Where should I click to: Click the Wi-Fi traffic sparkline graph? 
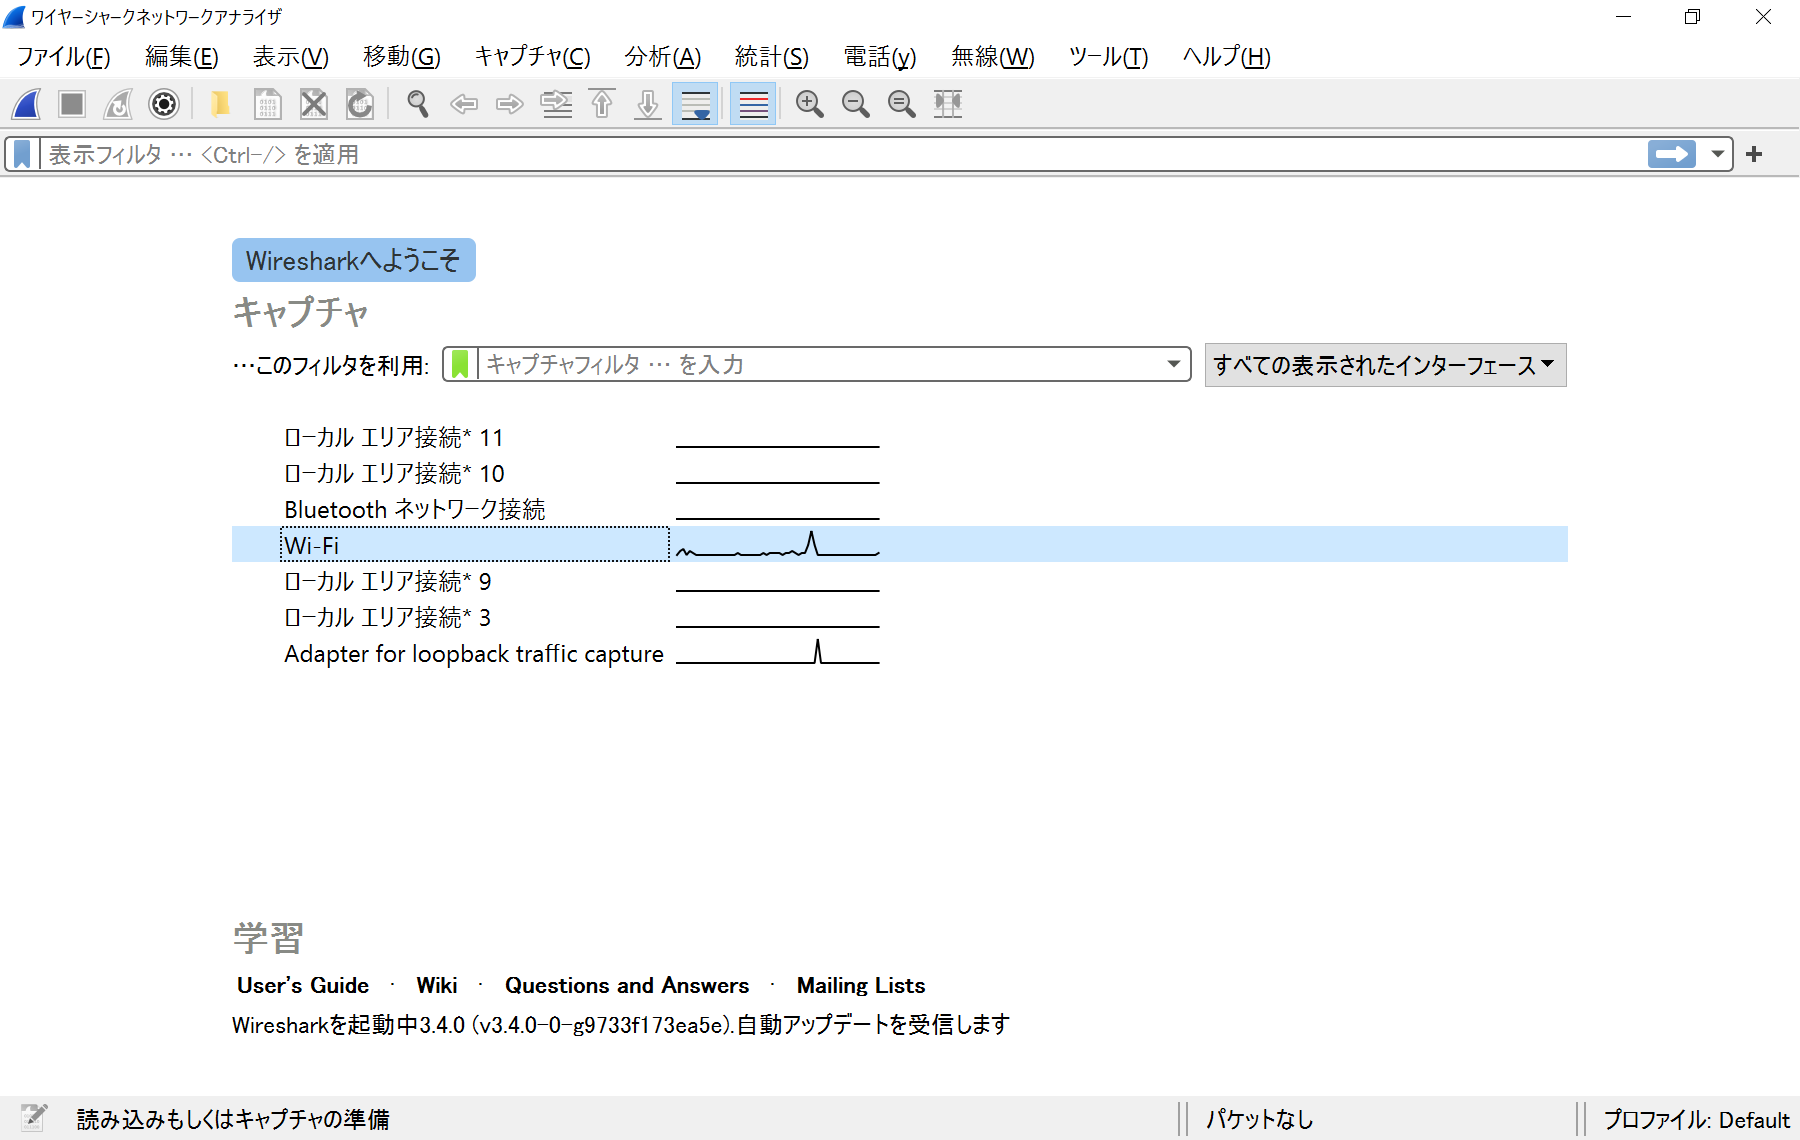tap(778, 544)
